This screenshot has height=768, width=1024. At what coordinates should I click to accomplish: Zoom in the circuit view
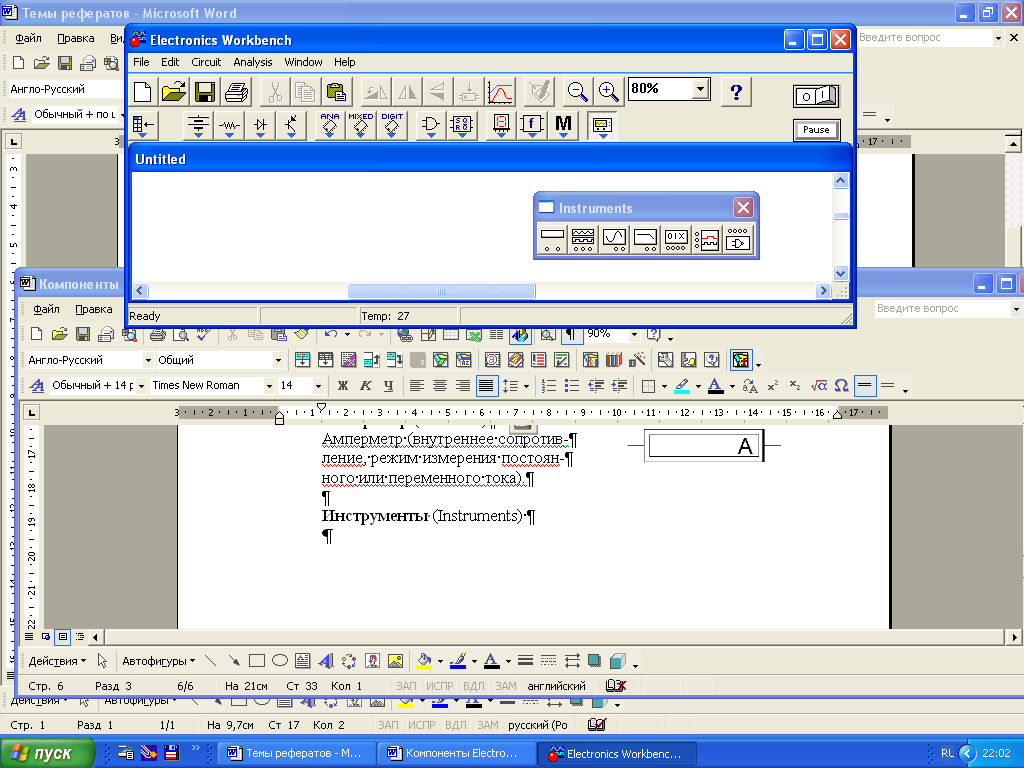[609, 91]
